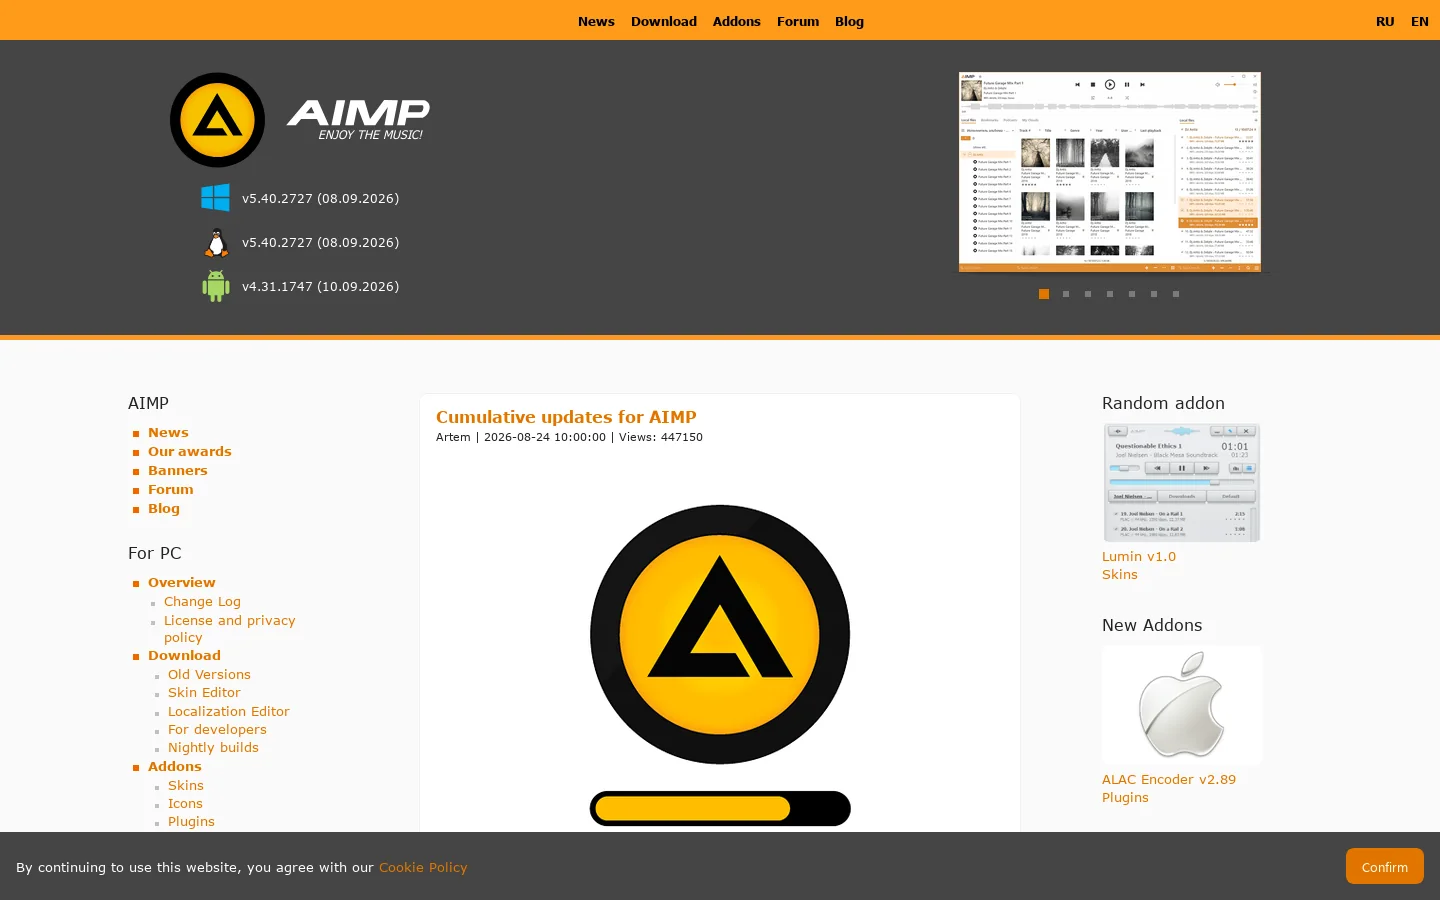Select the third slideshow dot
The width and height of the screenshot is (1440, 900).
pos(1088,294)
